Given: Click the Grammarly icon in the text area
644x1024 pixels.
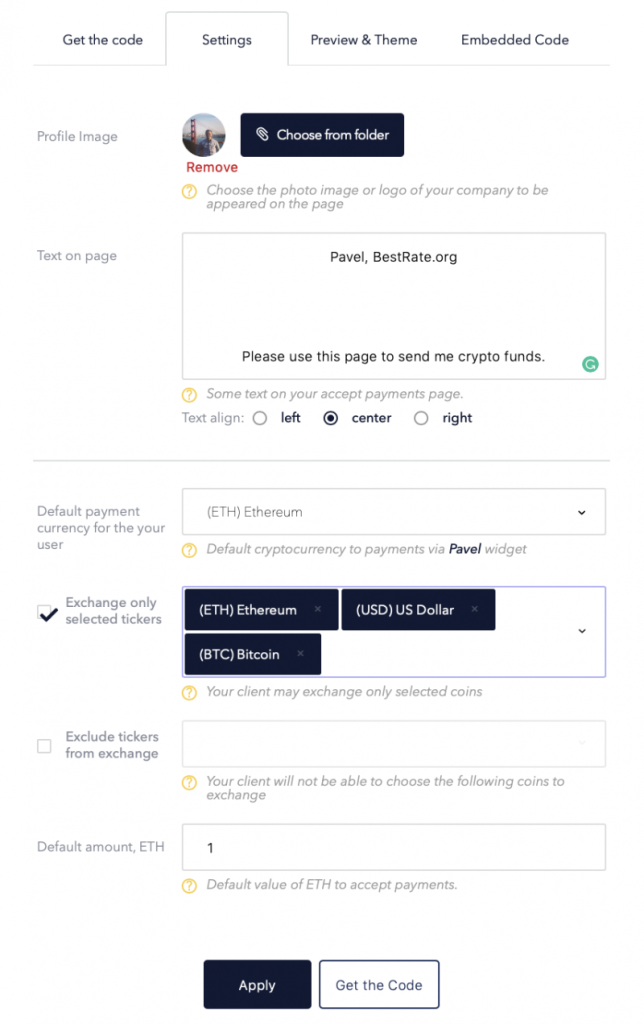Looking at the screenshot, I should pyautogui.click(x=590, y=365).
